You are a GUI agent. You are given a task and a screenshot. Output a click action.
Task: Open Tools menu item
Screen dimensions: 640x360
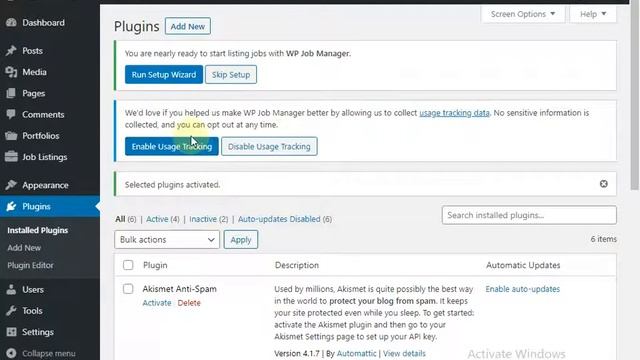[32, 311]
